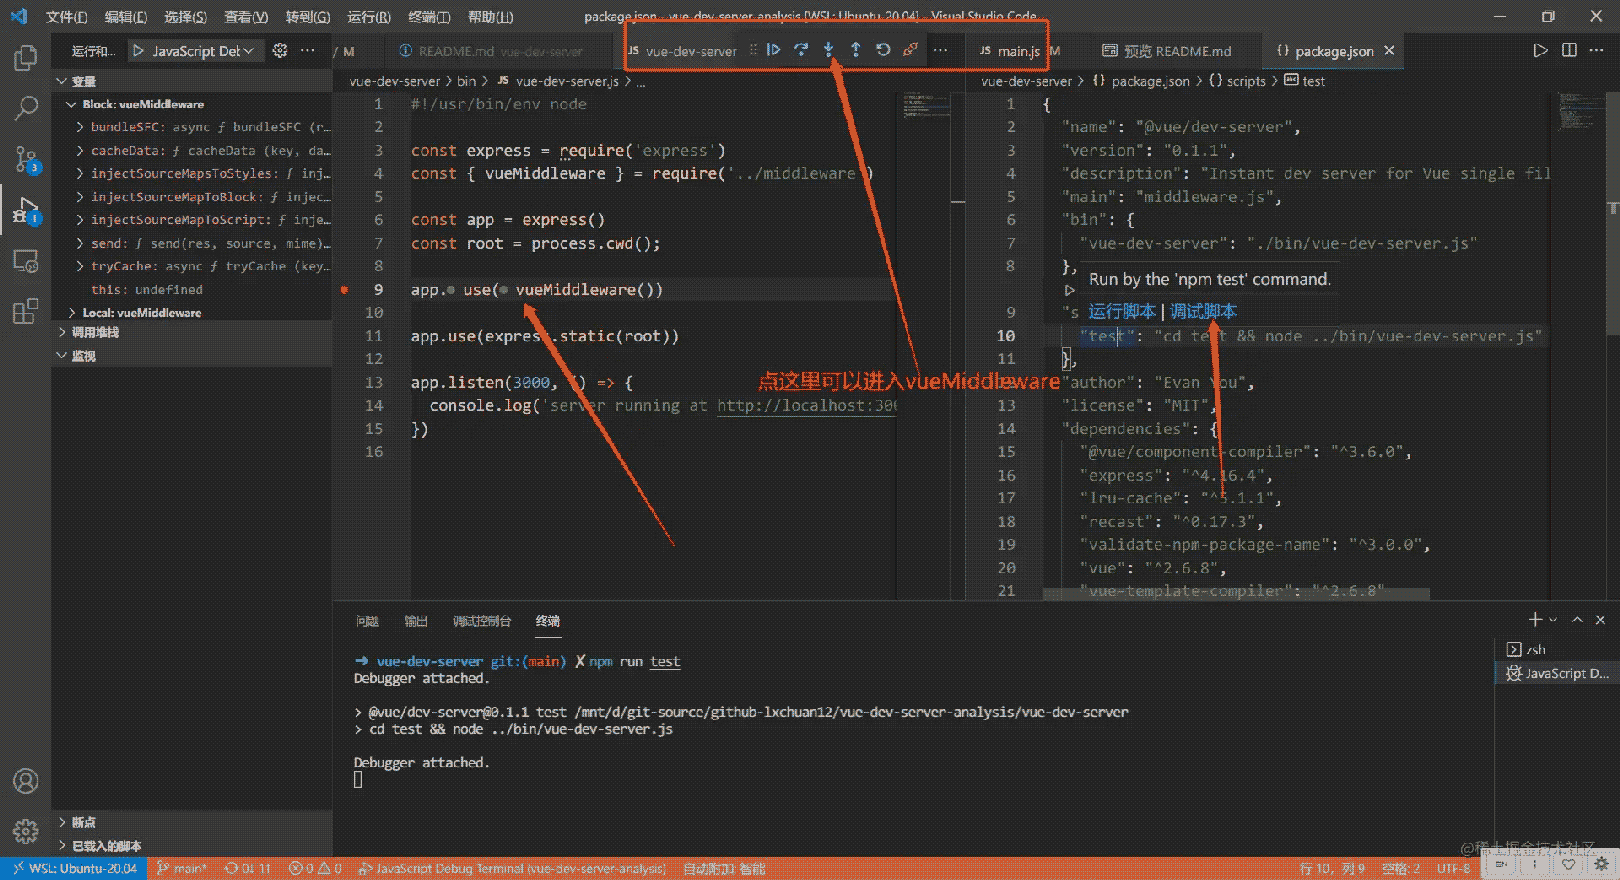Switch to the main.js tab

[x=1010, y=51]
